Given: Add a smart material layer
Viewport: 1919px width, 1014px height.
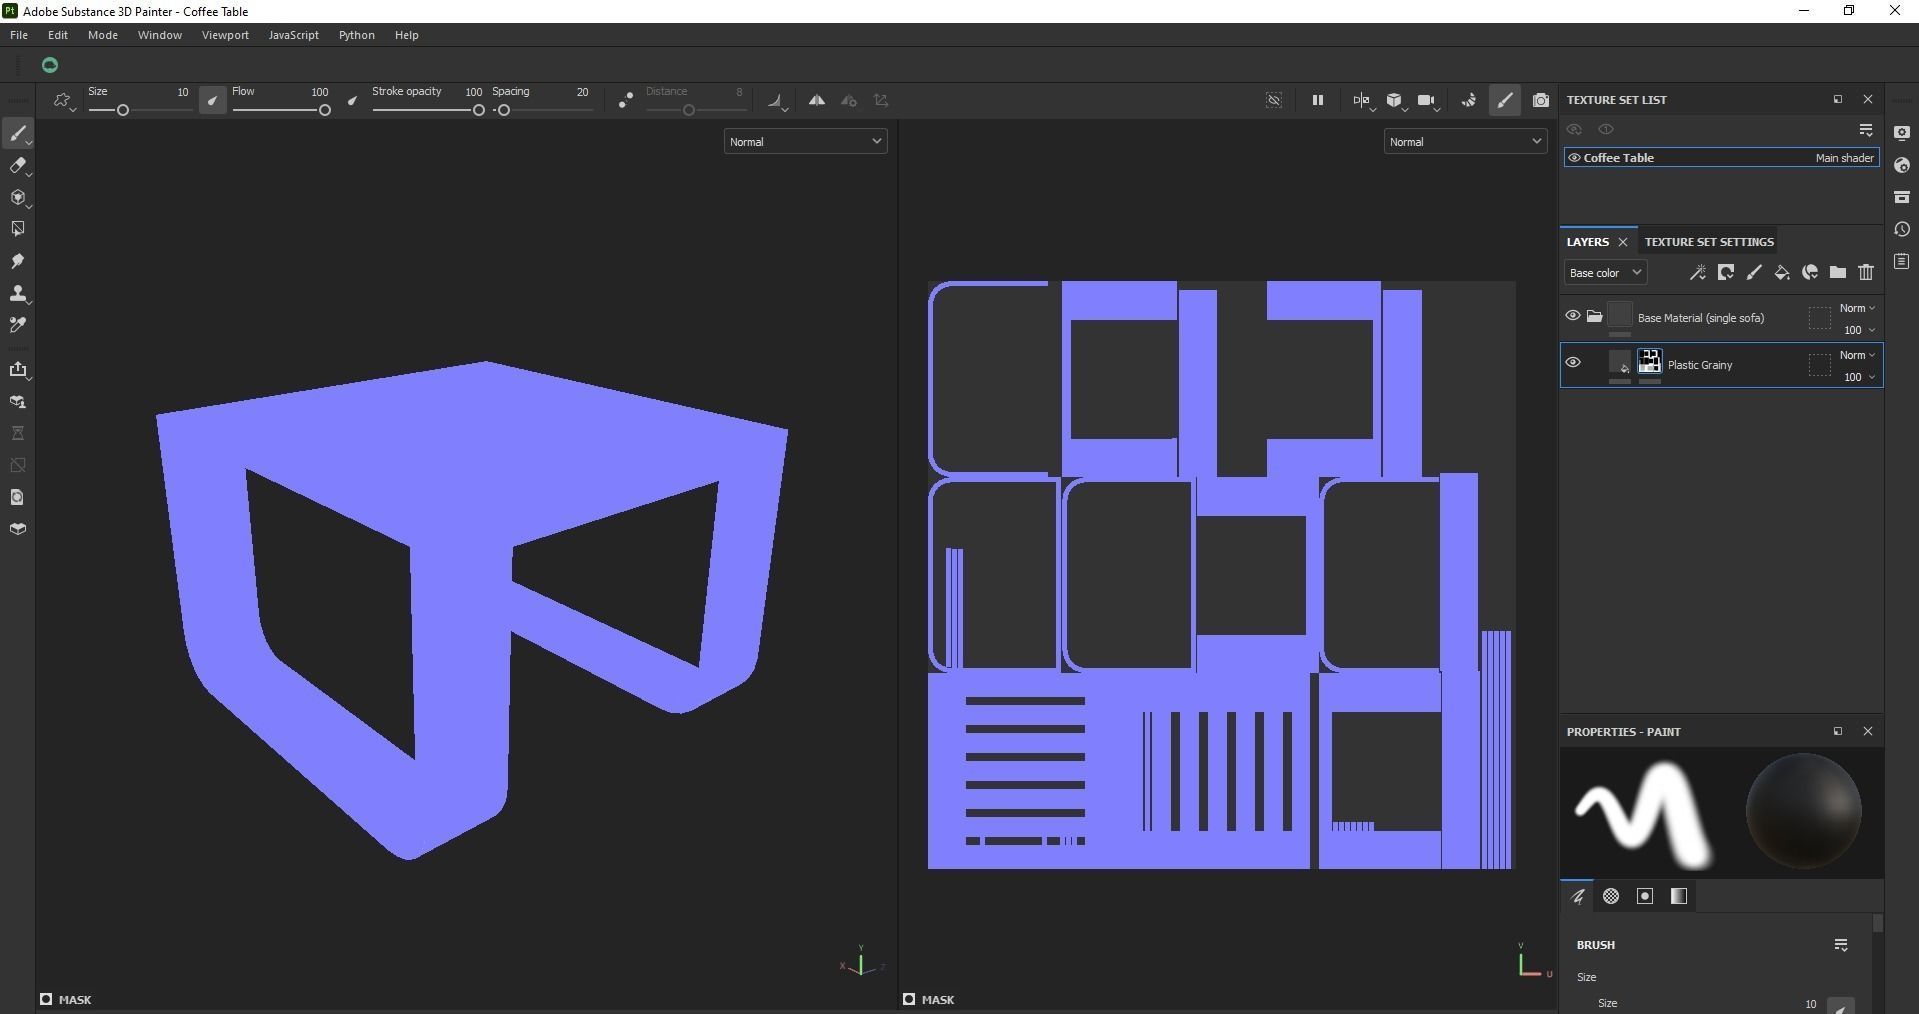Looking at the screenshot, I should pos(1809,272).
